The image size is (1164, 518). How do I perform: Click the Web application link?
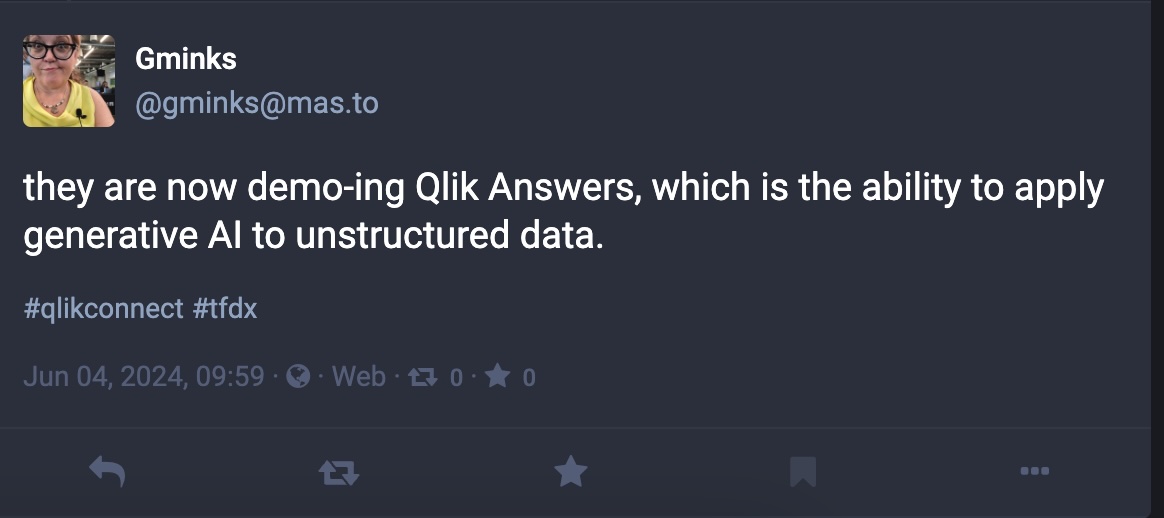[359, 377]
